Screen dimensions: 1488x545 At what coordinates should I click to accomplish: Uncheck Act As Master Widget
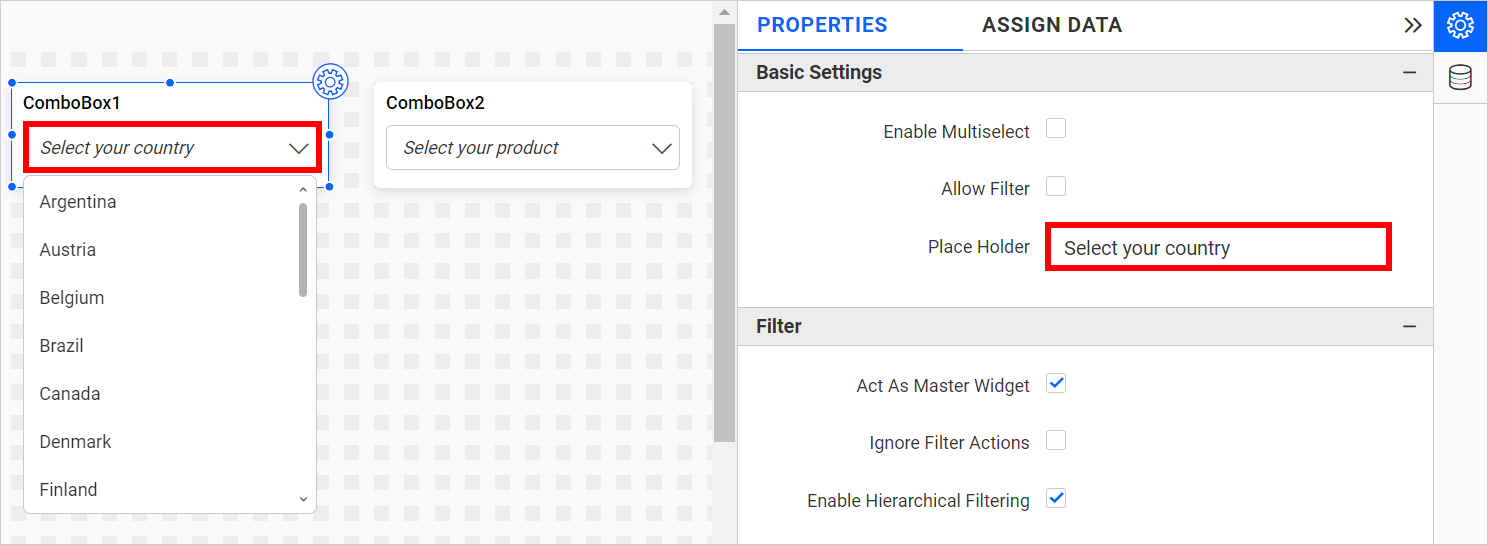(x=1056, y=383)
